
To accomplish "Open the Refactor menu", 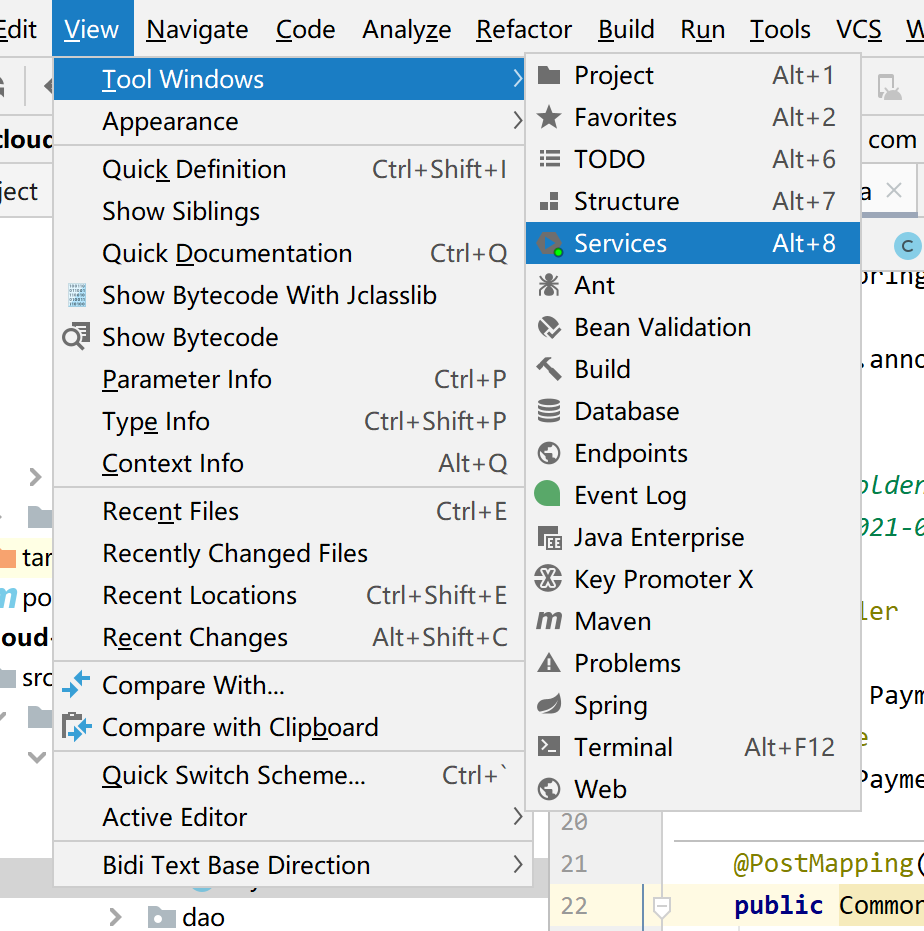I will [524, 28].
